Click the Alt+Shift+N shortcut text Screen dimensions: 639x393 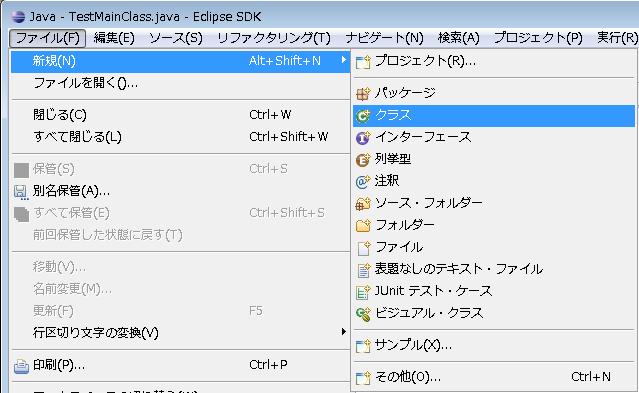pos(285,61)
